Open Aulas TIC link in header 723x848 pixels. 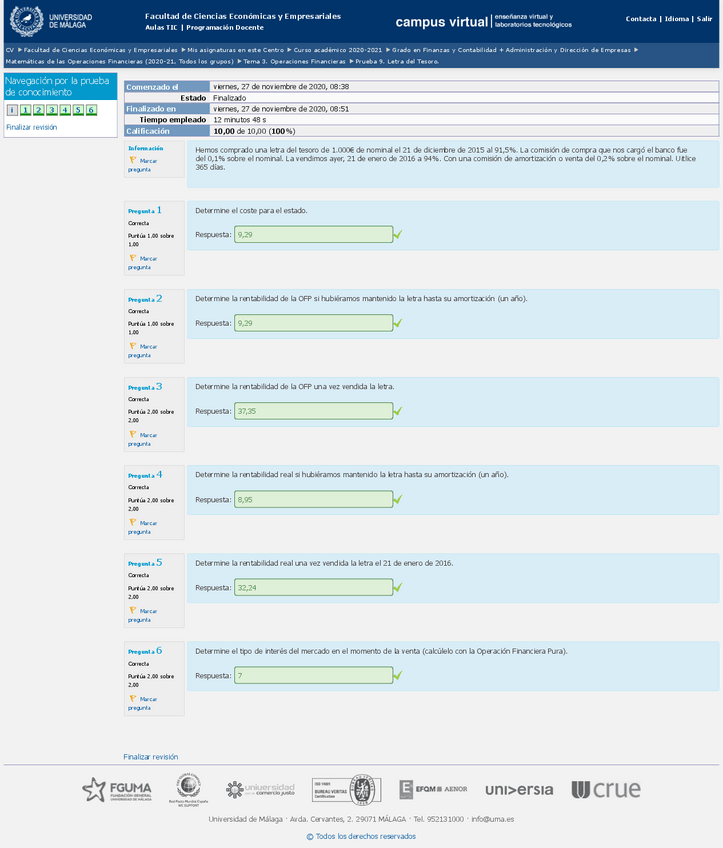coord(161,28)
